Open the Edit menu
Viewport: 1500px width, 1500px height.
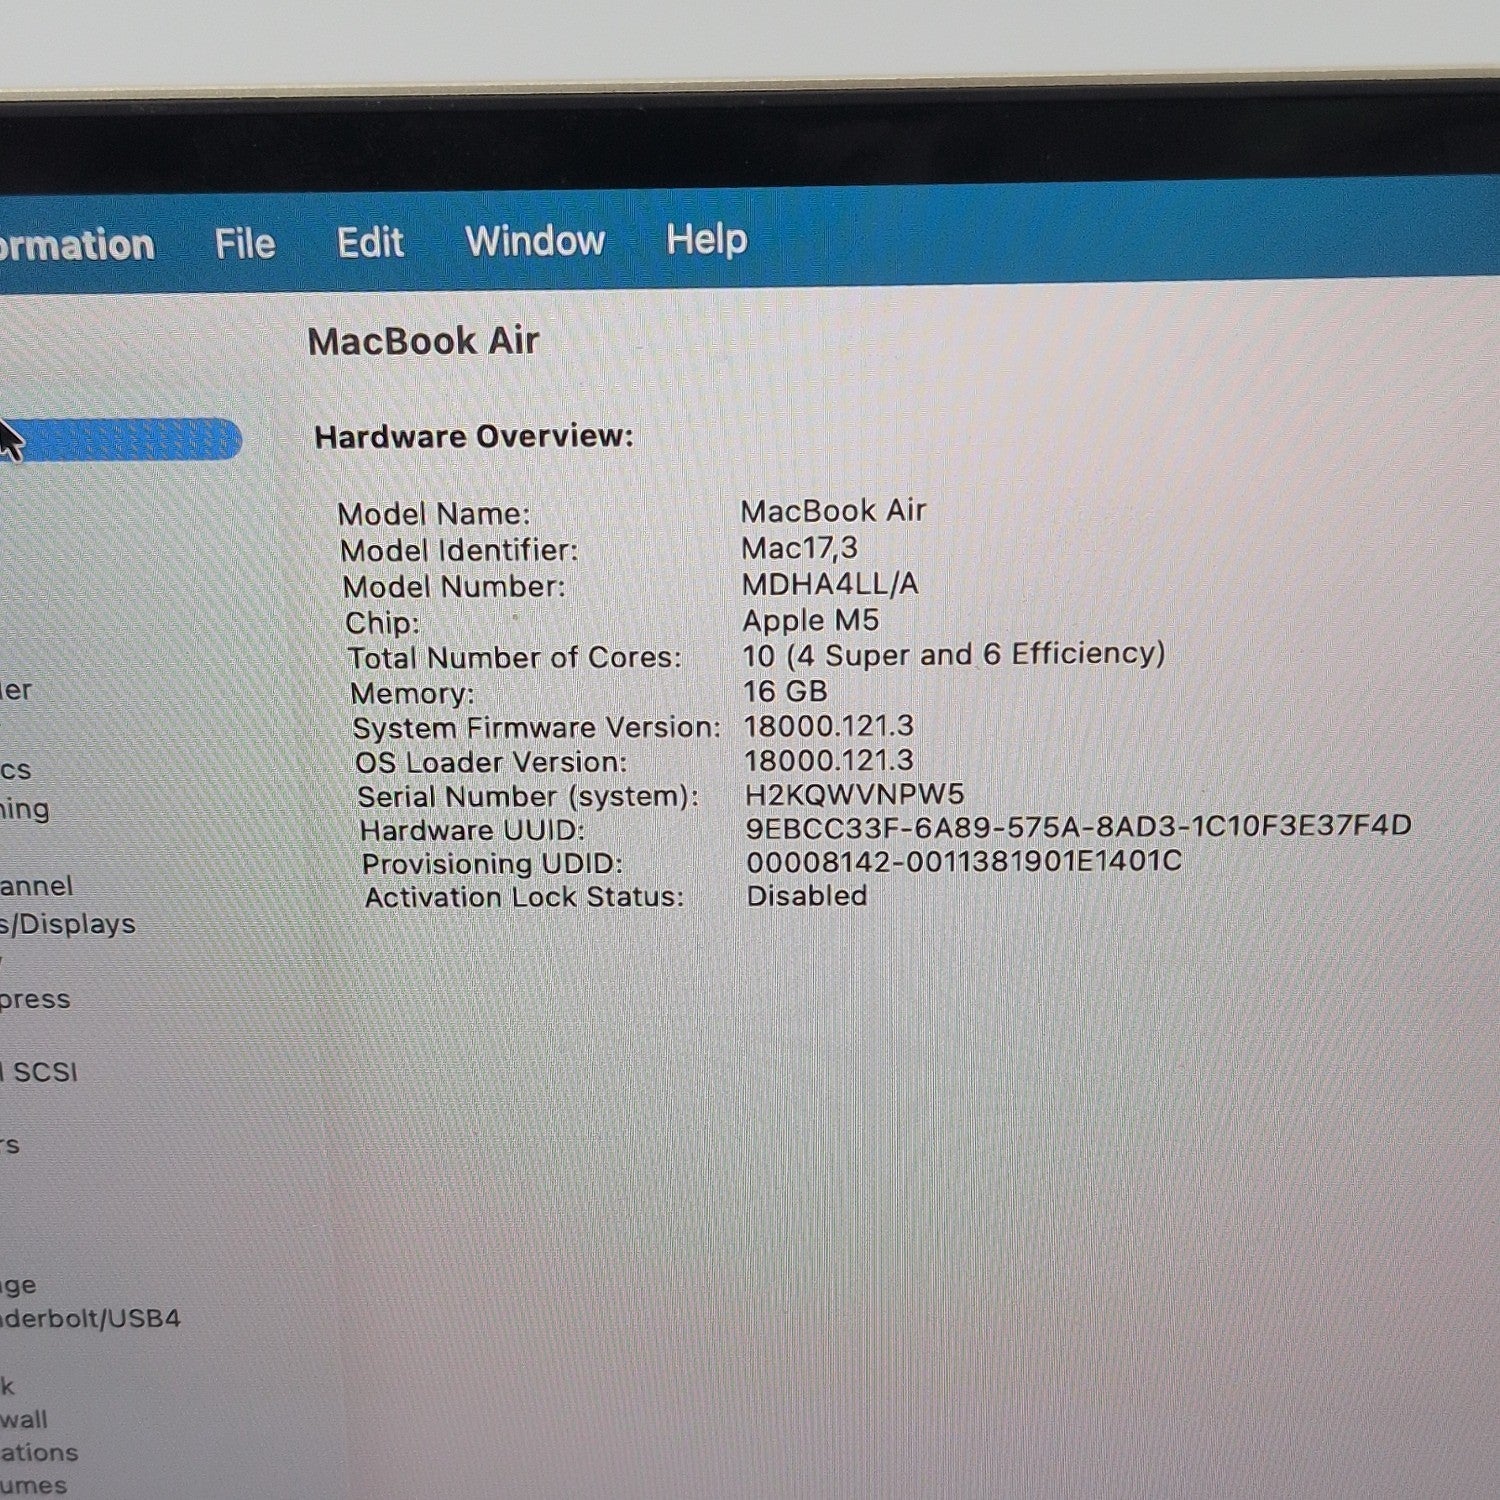[370, 242]
